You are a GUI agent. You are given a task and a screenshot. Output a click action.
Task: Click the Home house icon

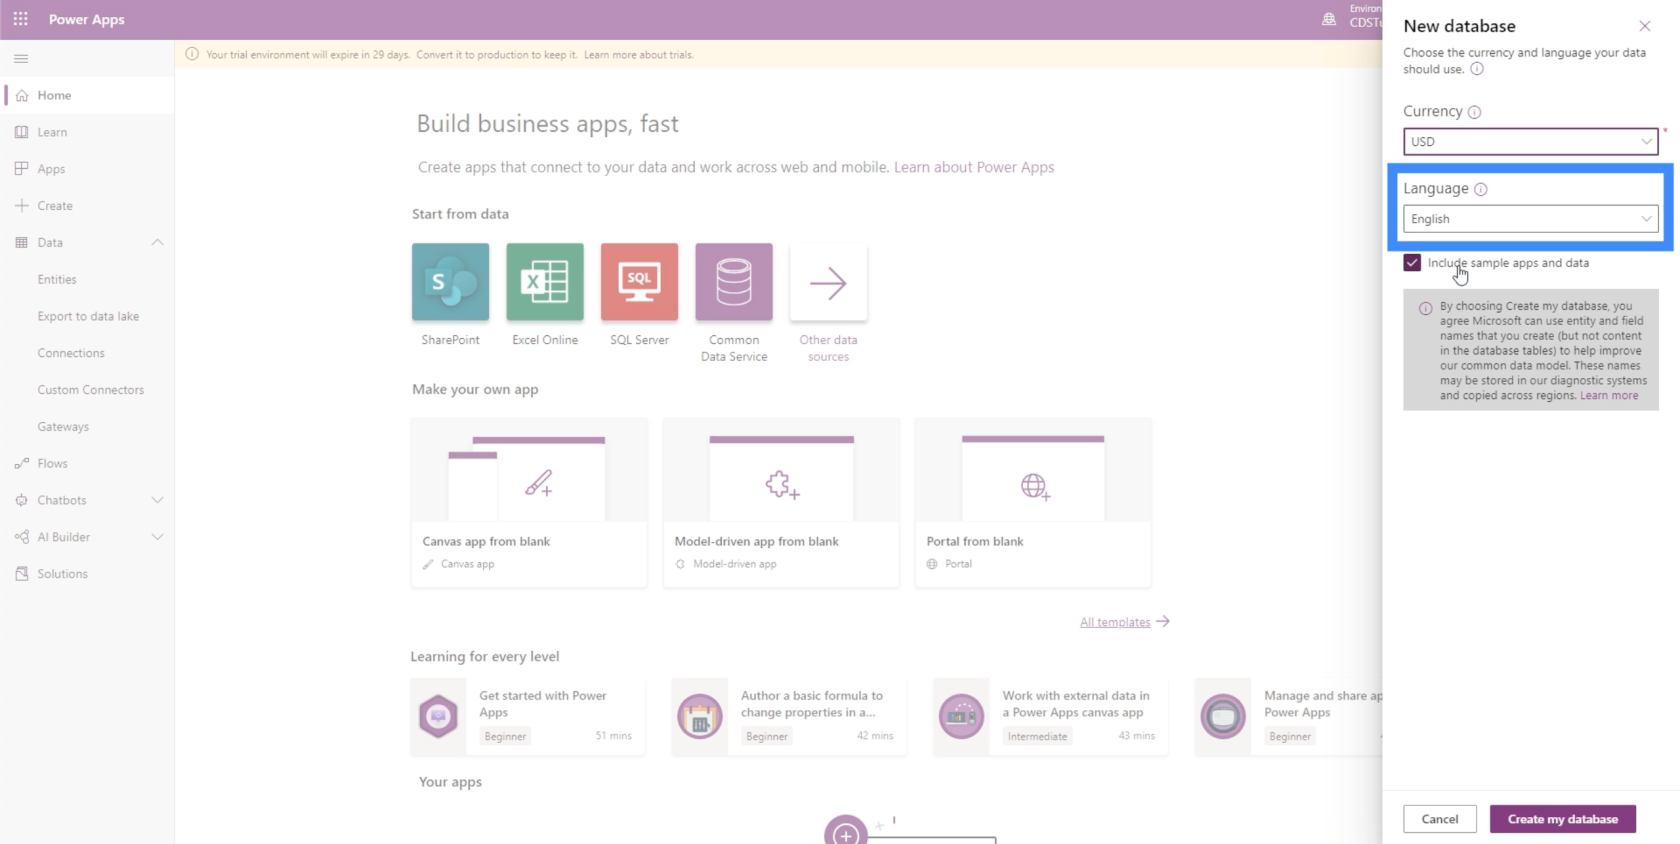click(x=21, y=95)
